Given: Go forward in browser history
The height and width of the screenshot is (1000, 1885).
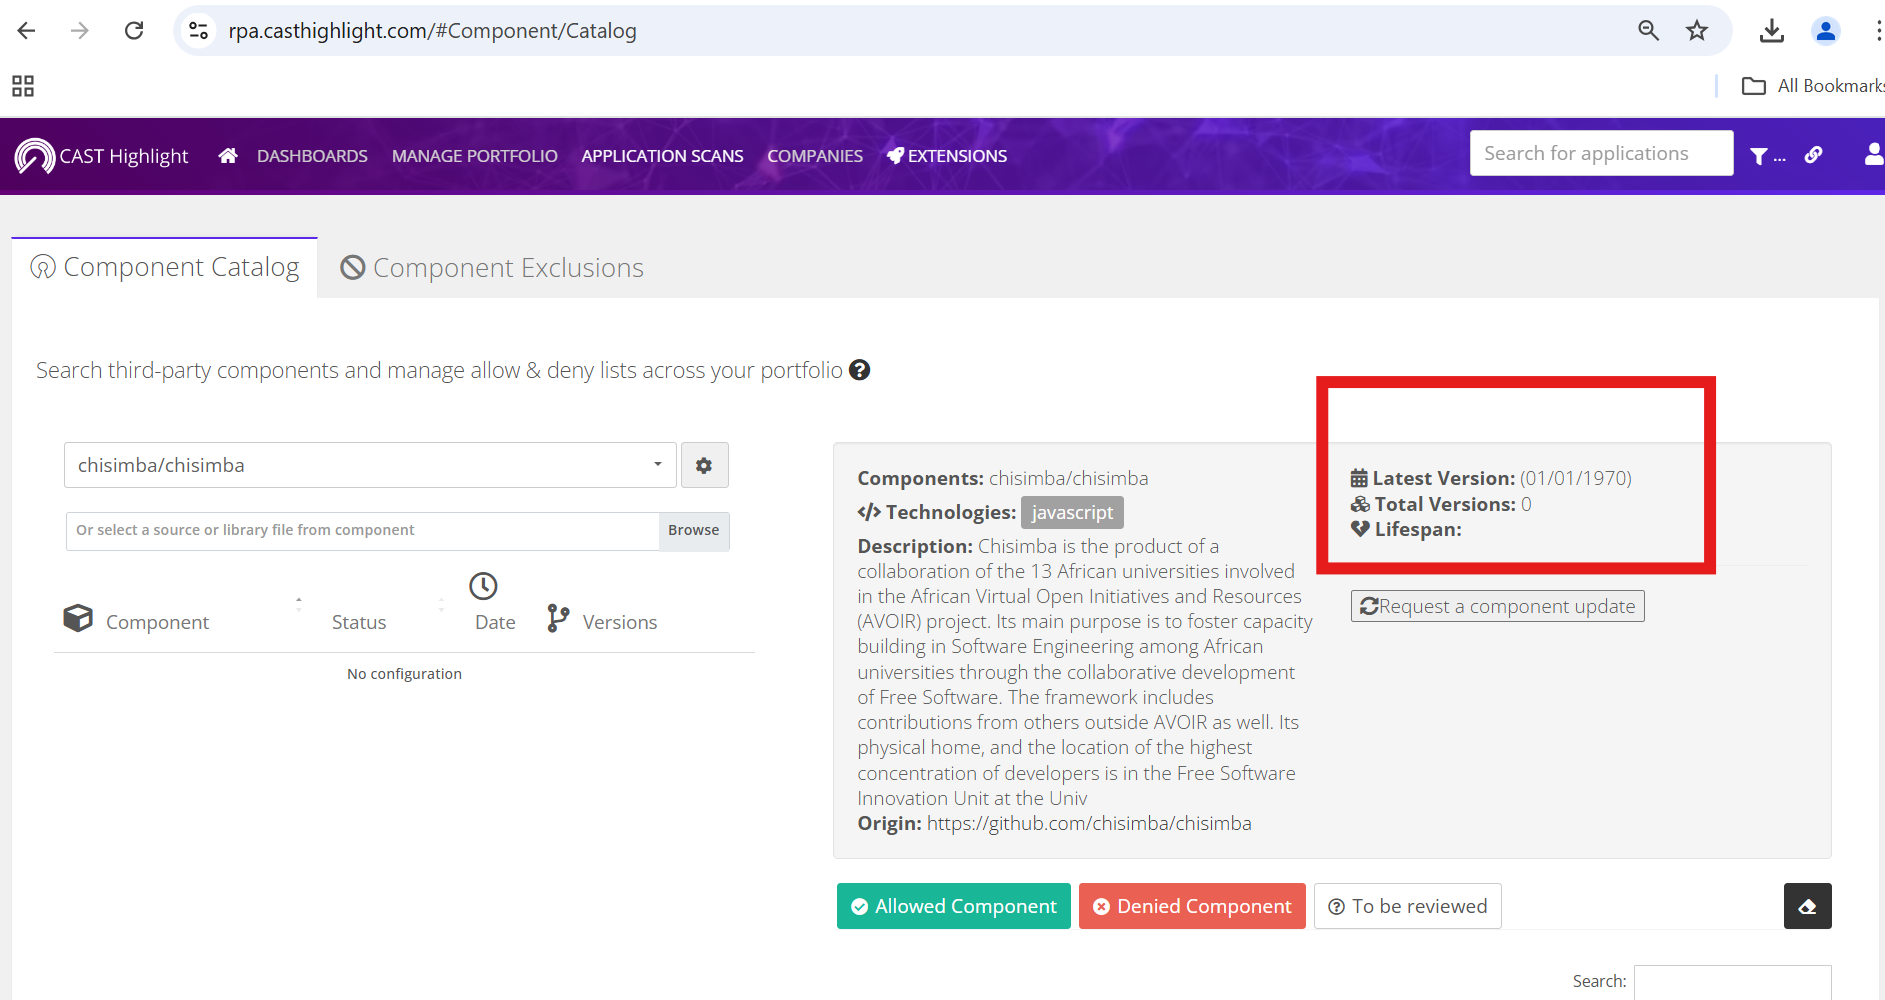Looking at the screenshot, I should tap(80, 31).
